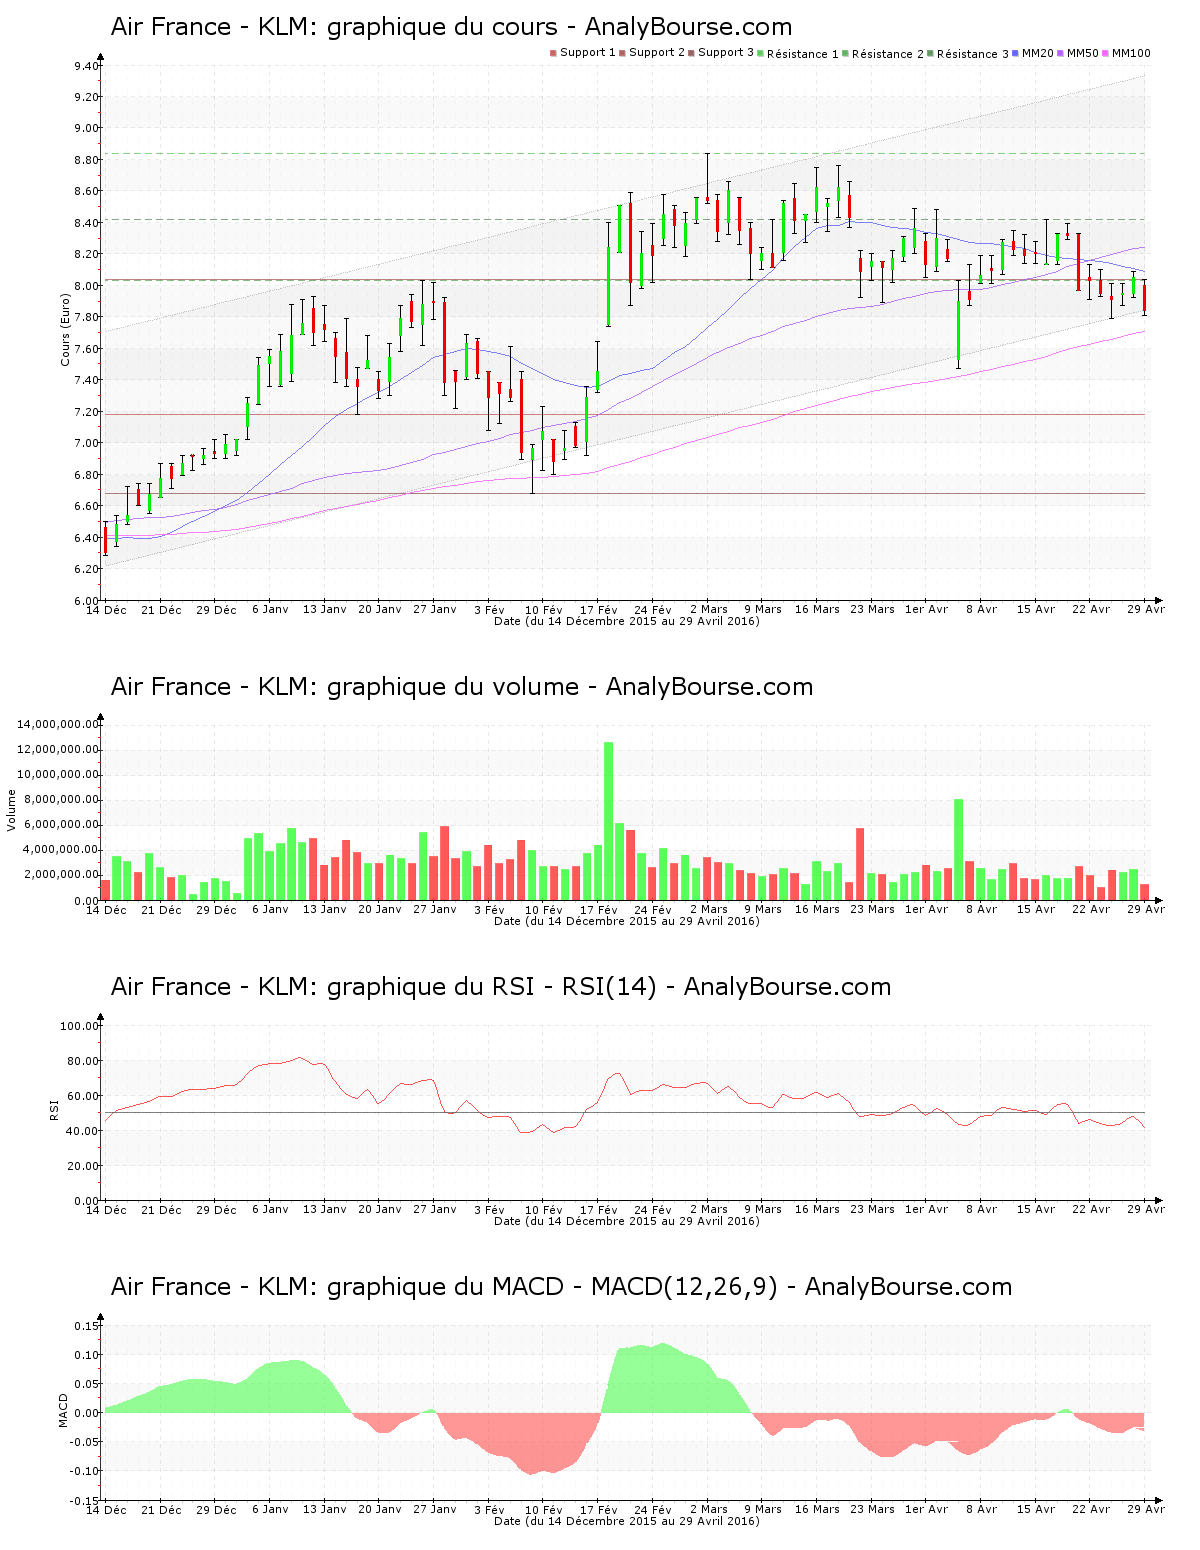The height and width of the screenshot is (1550, 1200).
Task: Click the date range caption under RSI chart
Action: [627, 1221]
